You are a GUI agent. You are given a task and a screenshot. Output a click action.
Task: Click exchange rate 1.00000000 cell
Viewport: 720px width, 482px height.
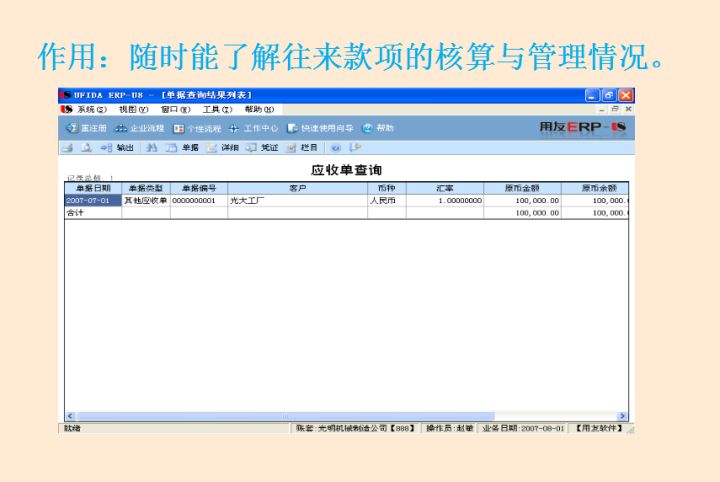point(445,201)
